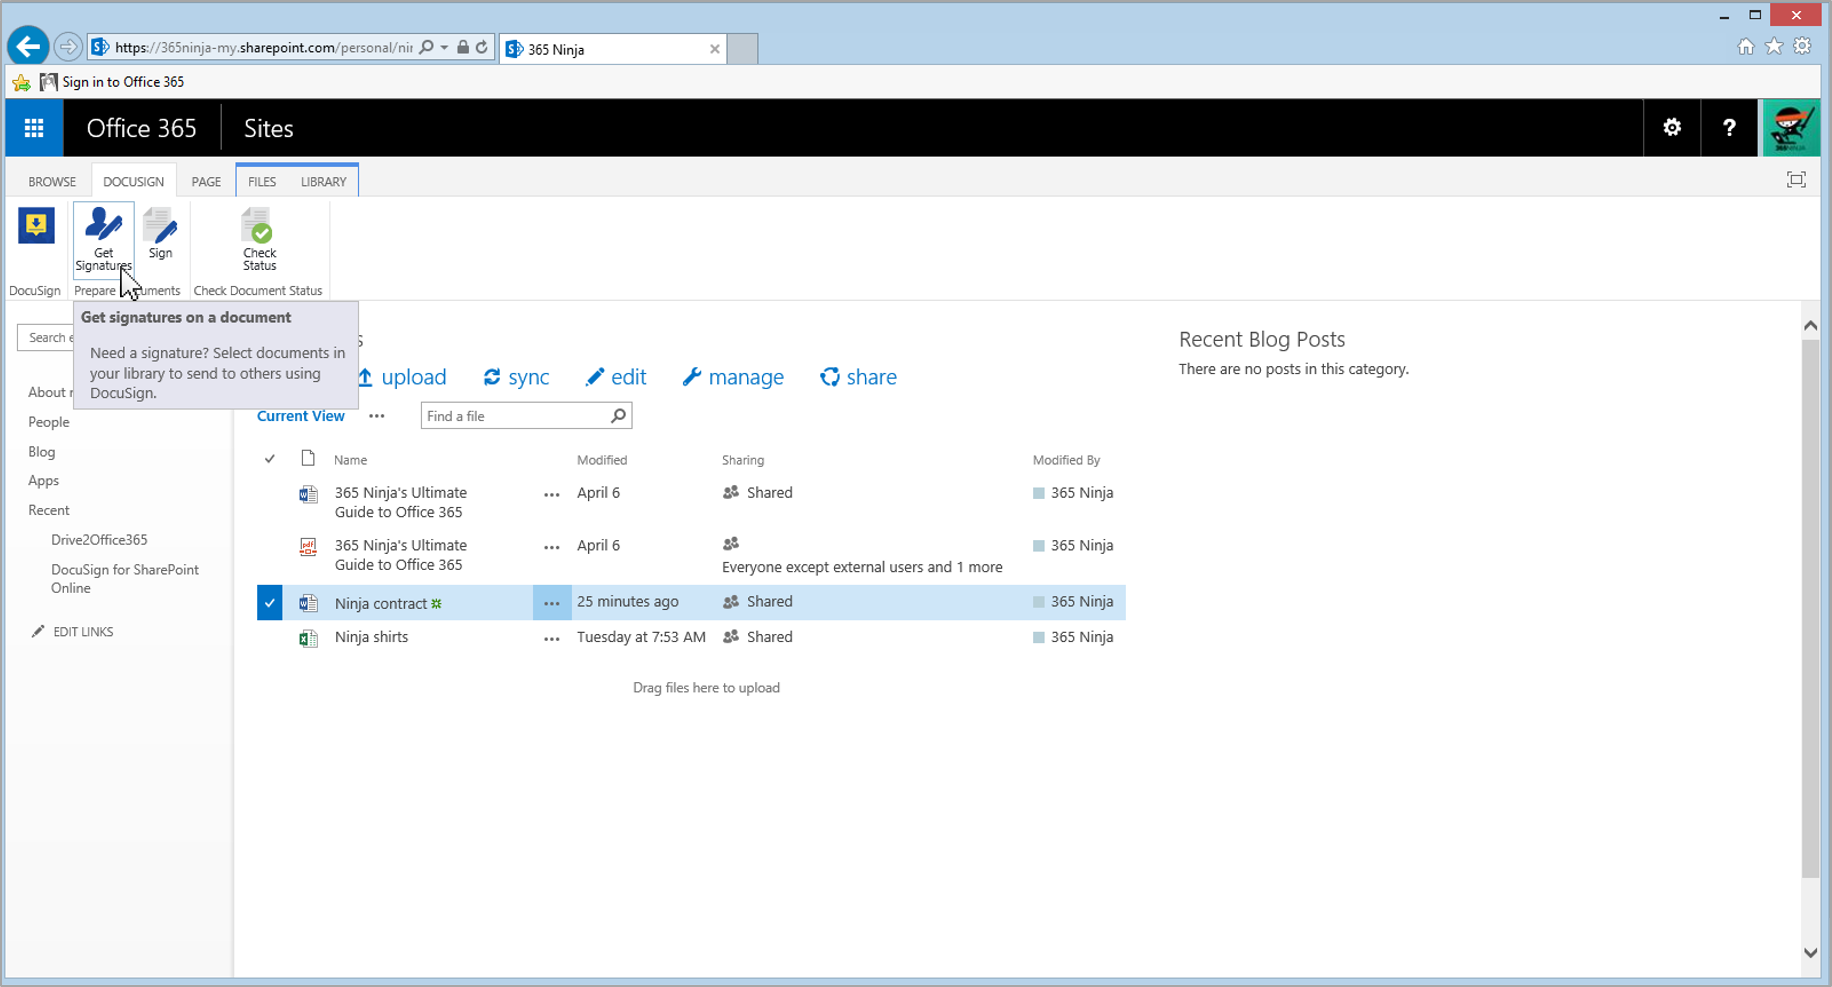Select the DOCUSIGN ribbon tab
1832x987 pixels.
coord(133,181)
